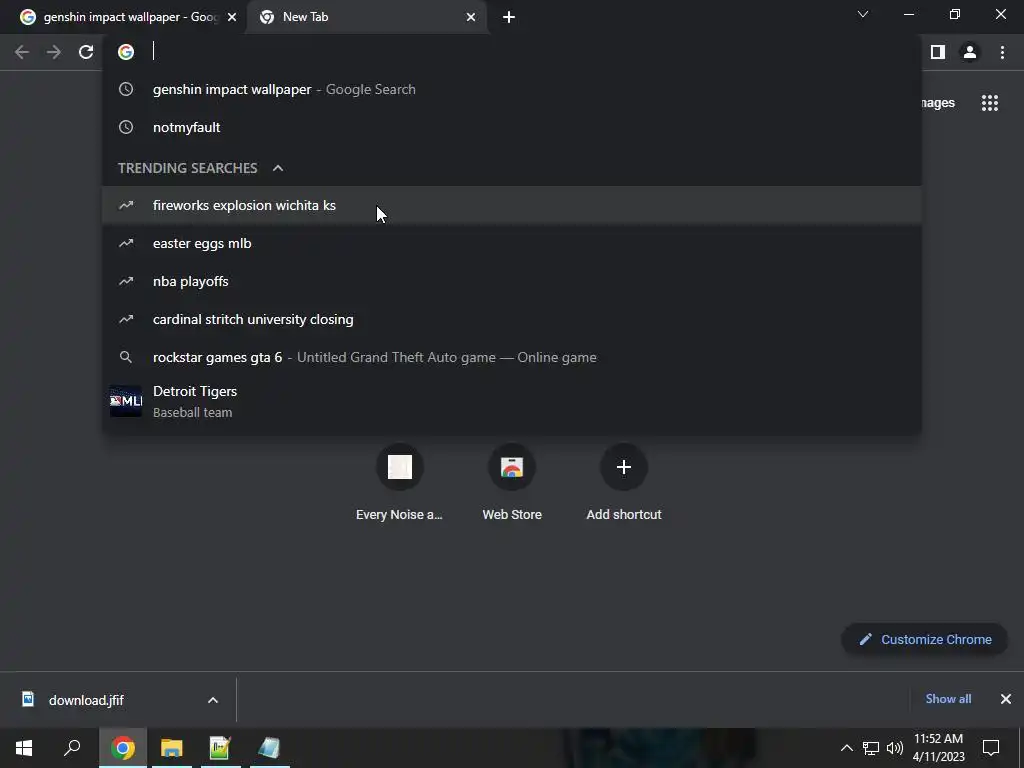Select easter eggs mlb trending search
The image size is (1024, 768).
click(512, 243)
